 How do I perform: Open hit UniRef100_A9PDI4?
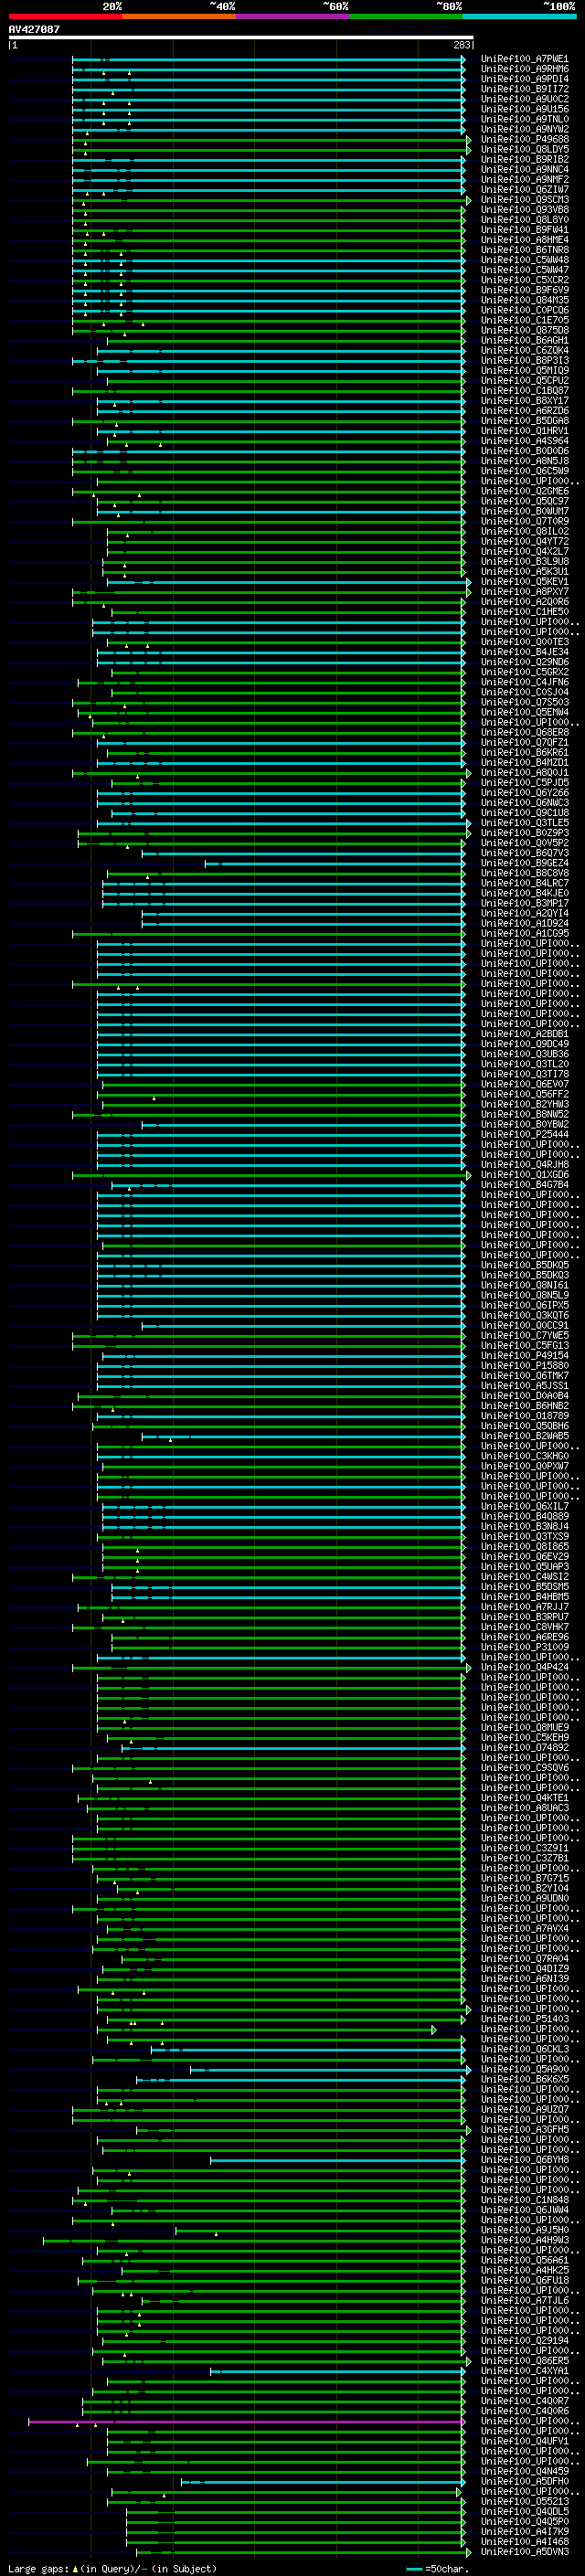[524, 79]
